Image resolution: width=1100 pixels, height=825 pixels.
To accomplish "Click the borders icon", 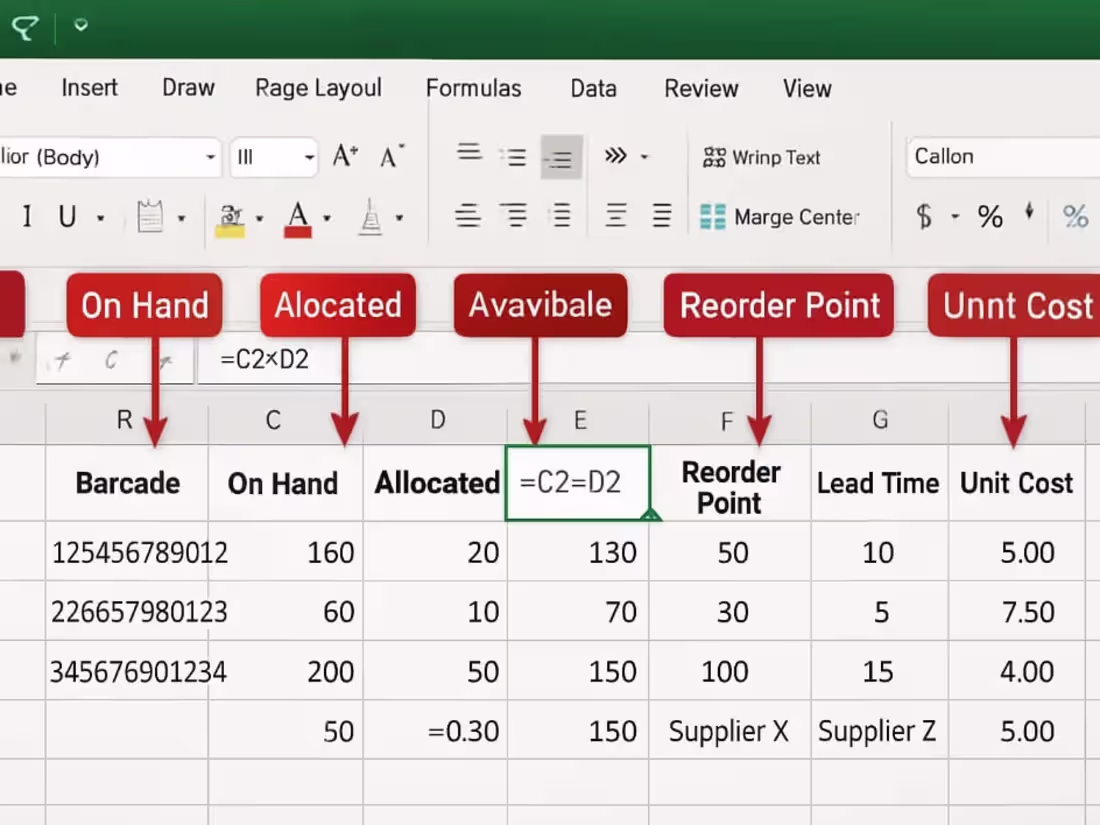I will pos(150,216).
